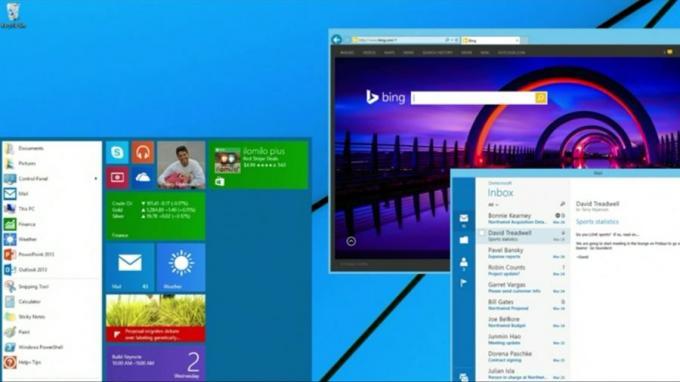The height and width of the screenshot is (382, 680).
Task: Tick the checkbox beside David Treadwell email
Action: (x=482, y=233)
